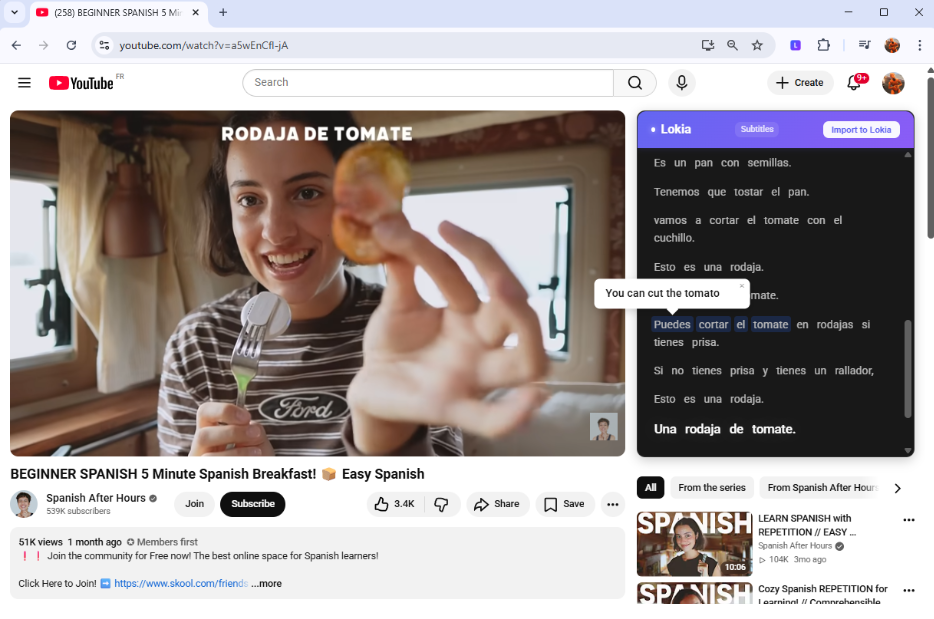Click the YouTube search input field
The image size is (934, 619).
(428, 83)
